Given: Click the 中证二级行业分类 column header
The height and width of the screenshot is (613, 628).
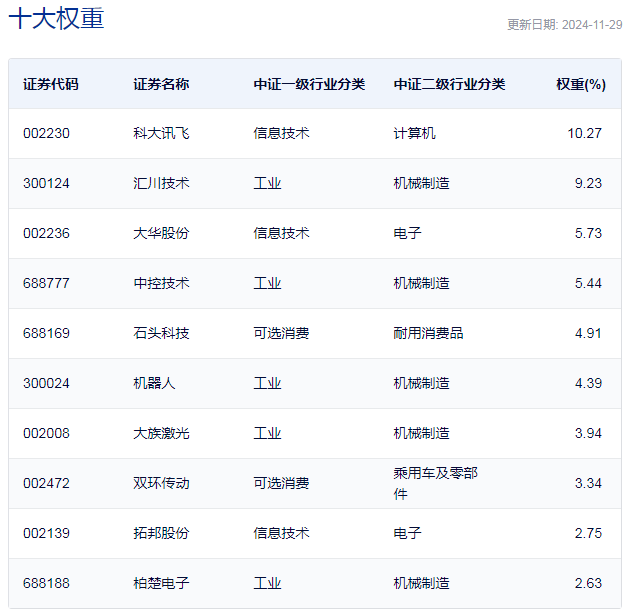Looking at the screenshot, I should coord(449,84).
